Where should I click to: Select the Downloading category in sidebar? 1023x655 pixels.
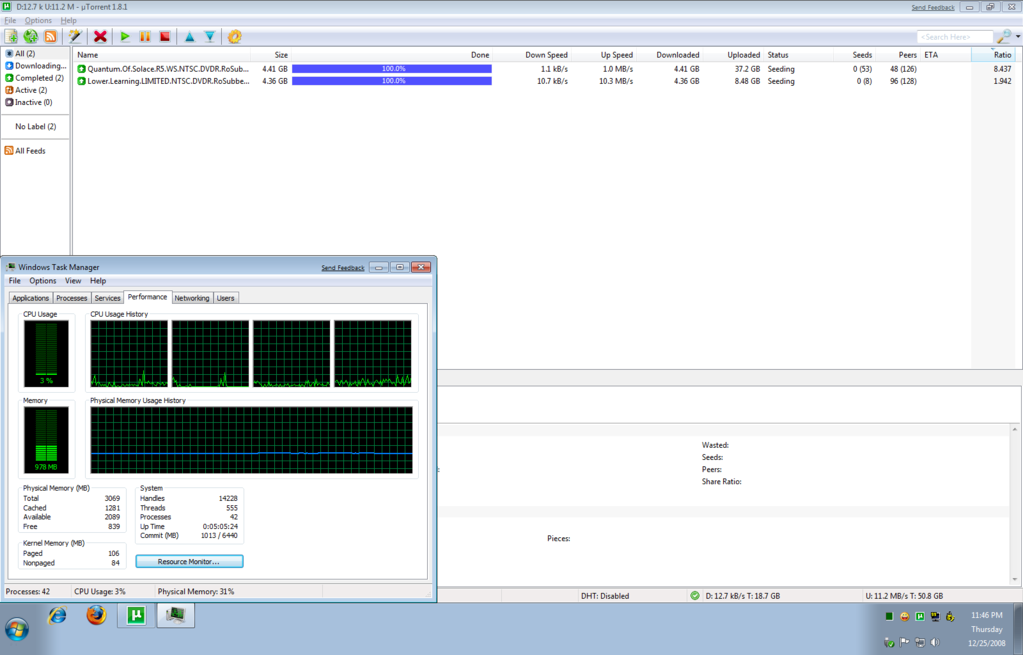coord(36,66)
